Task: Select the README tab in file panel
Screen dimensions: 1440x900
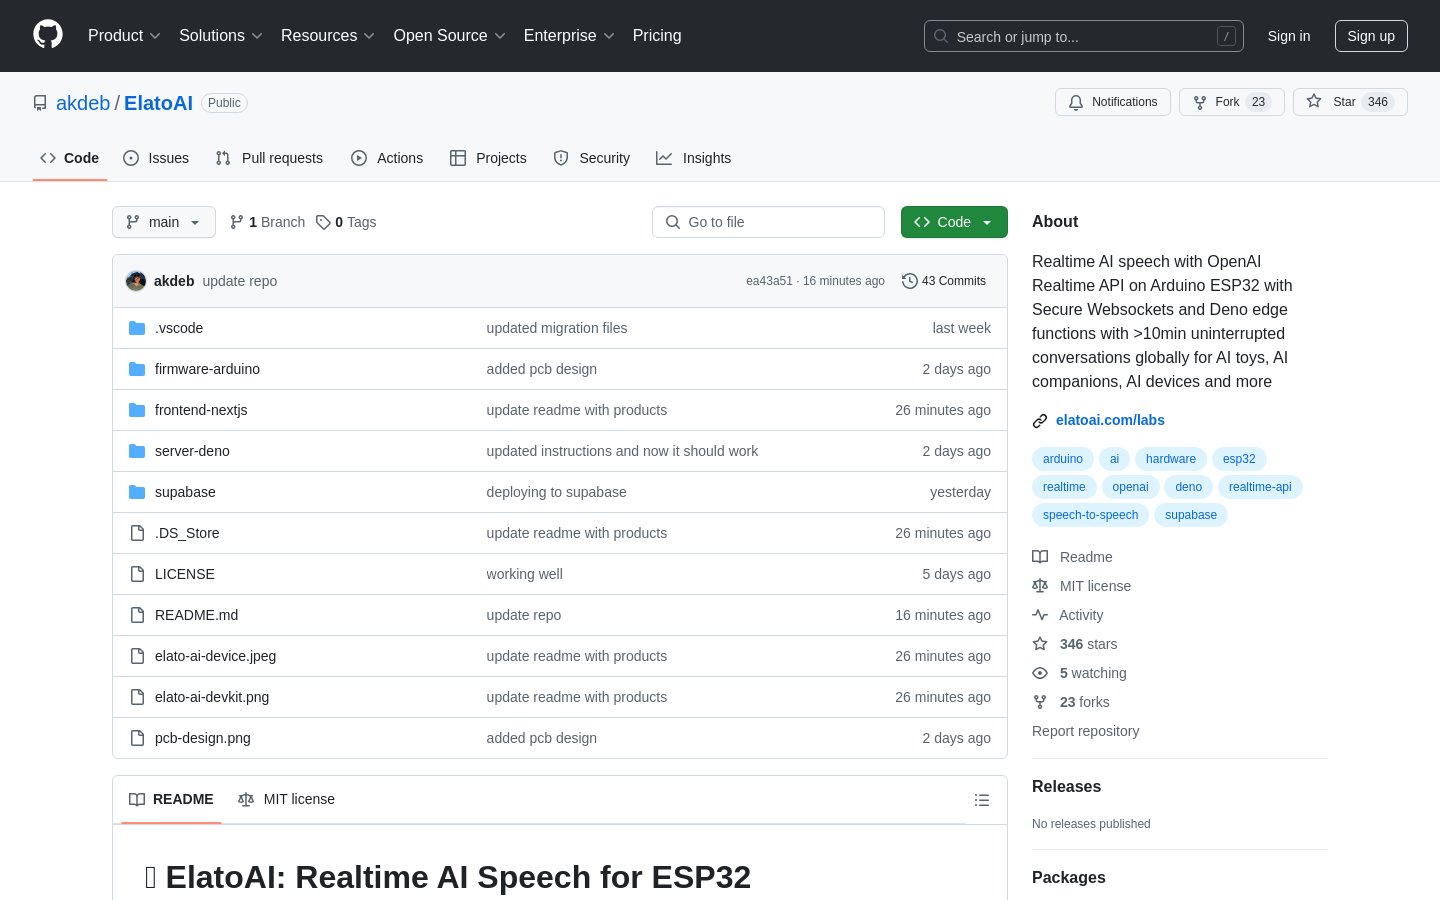Action: (x=171, y=800)
